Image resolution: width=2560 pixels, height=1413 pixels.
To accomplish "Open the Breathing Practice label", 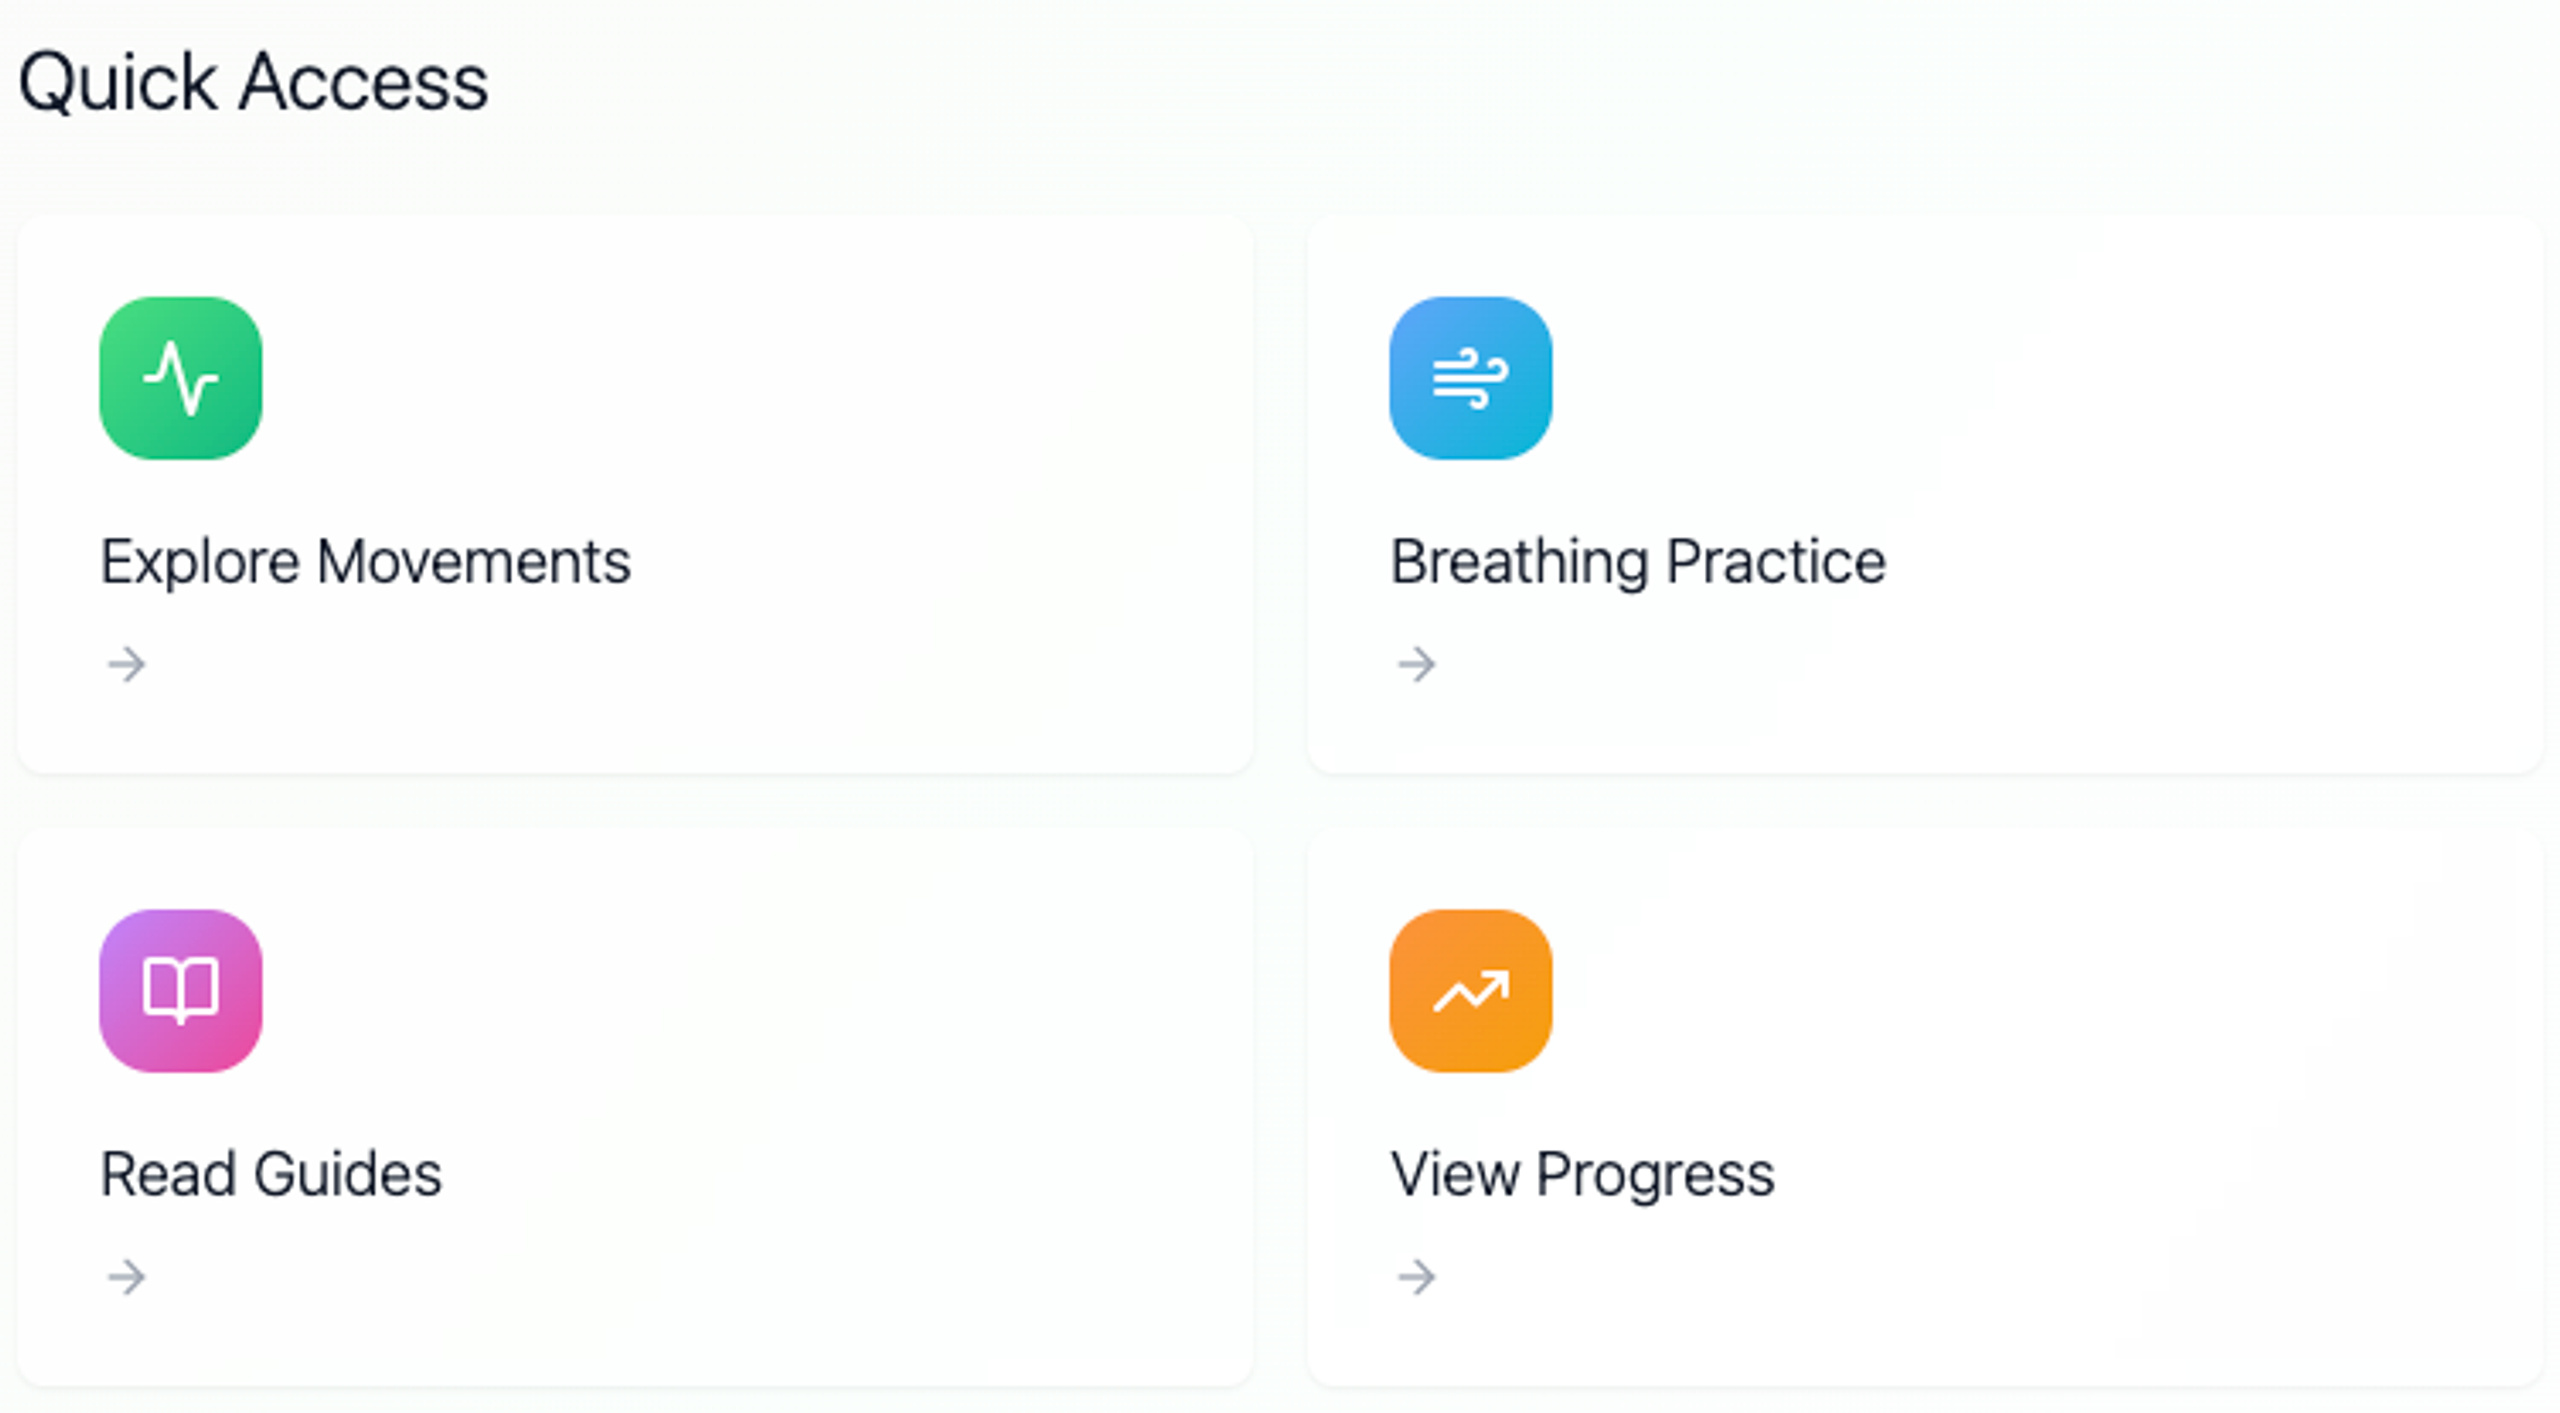I will pyautogui.click(x=1638, y=563).
